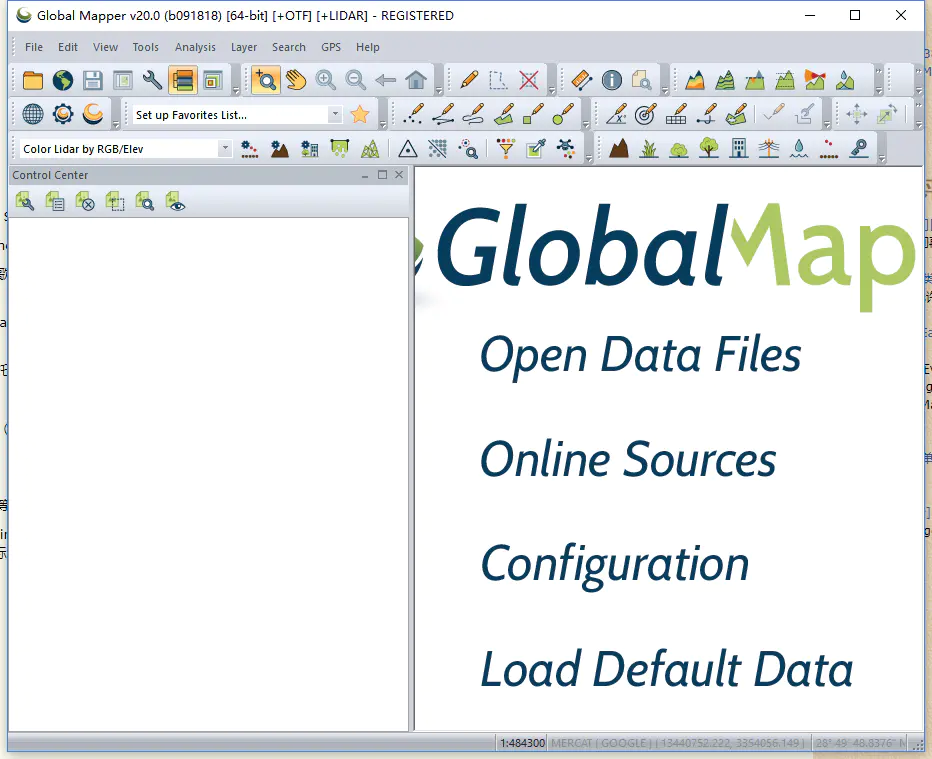Screen dimensions: 932x759
Task: Click the Create Grid pencil icon
Action: (x=676, y=114)
